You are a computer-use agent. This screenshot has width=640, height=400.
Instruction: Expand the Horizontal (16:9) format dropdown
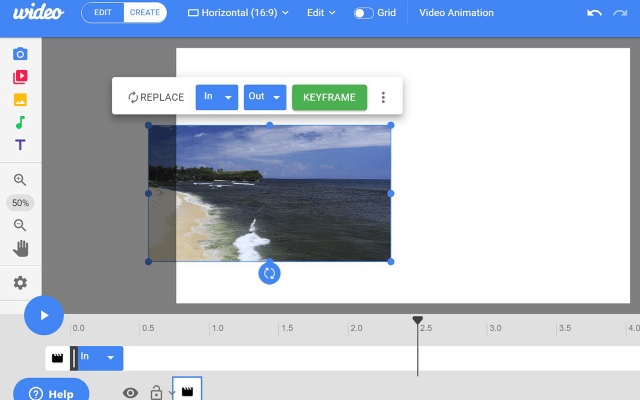pos(238,13)
